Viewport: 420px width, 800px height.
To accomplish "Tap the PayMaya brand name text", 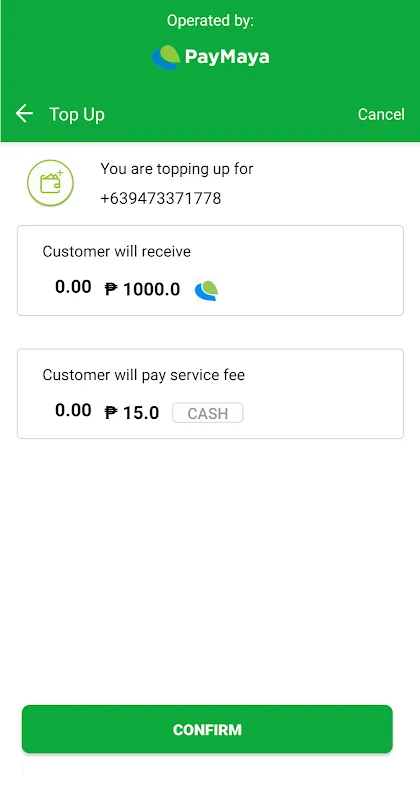I will click(227, 57).
